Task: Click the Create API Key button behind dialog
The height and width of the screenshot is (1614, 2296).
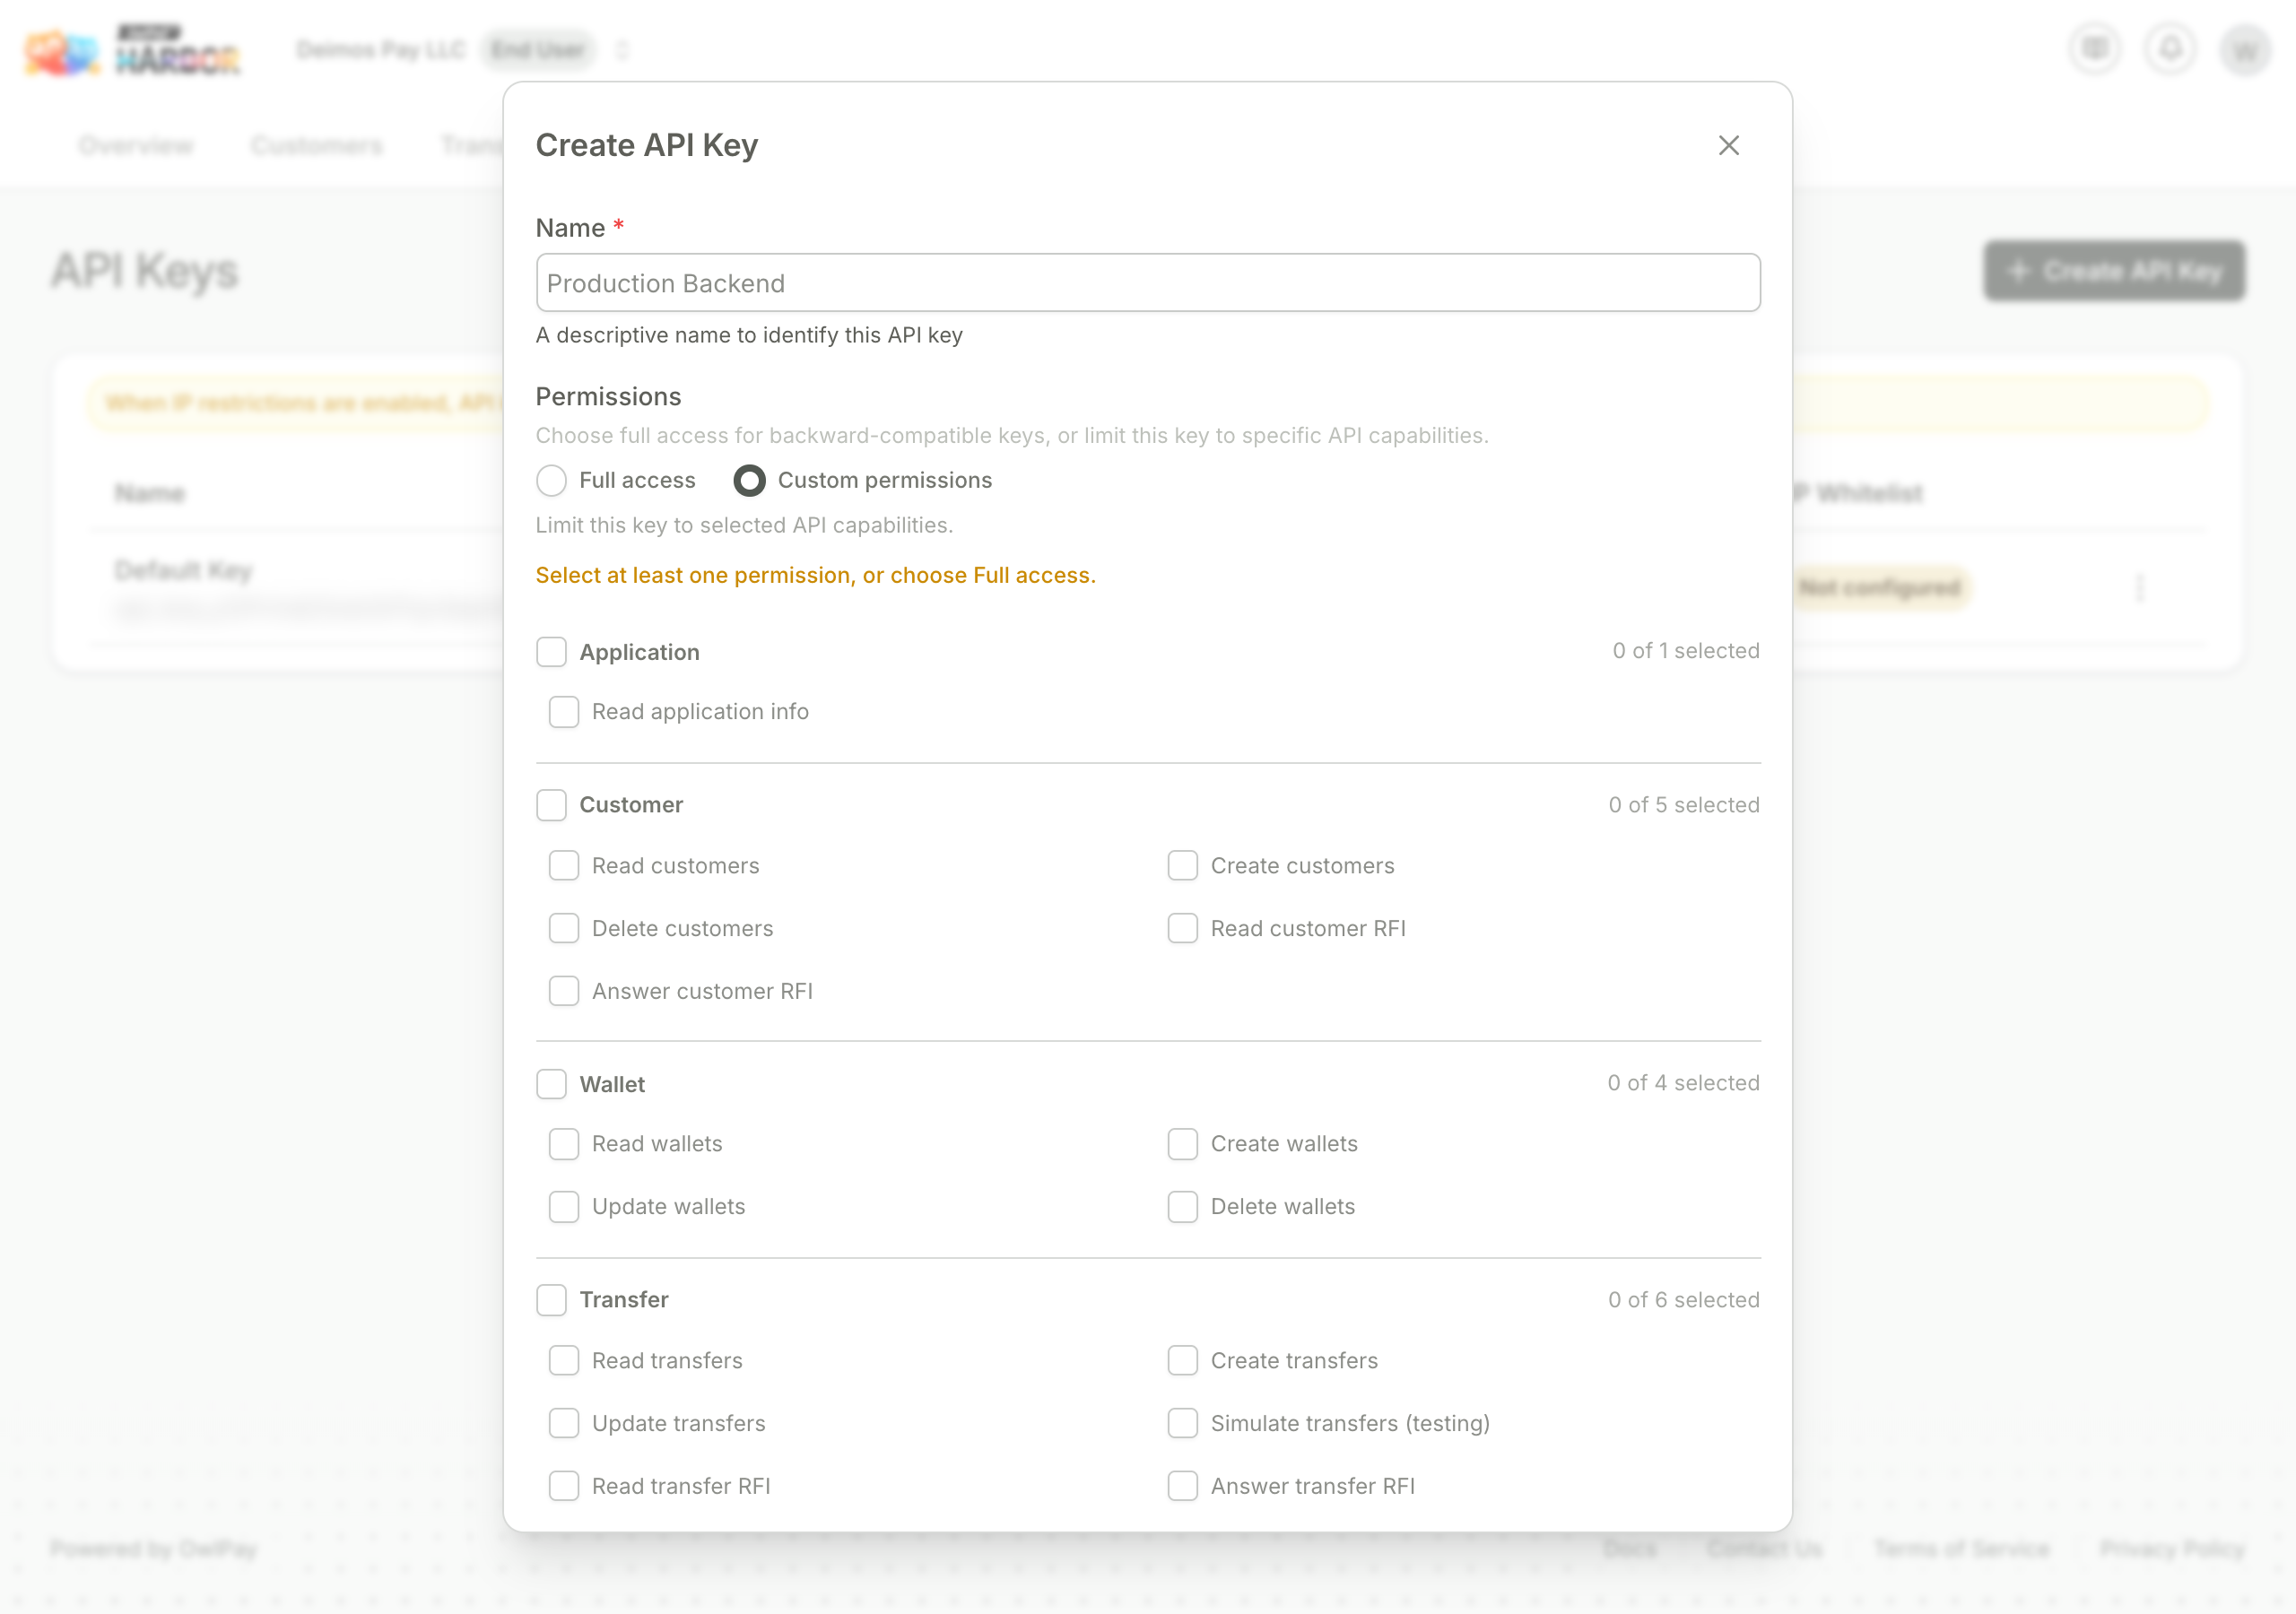Action: click(2114, 271)
